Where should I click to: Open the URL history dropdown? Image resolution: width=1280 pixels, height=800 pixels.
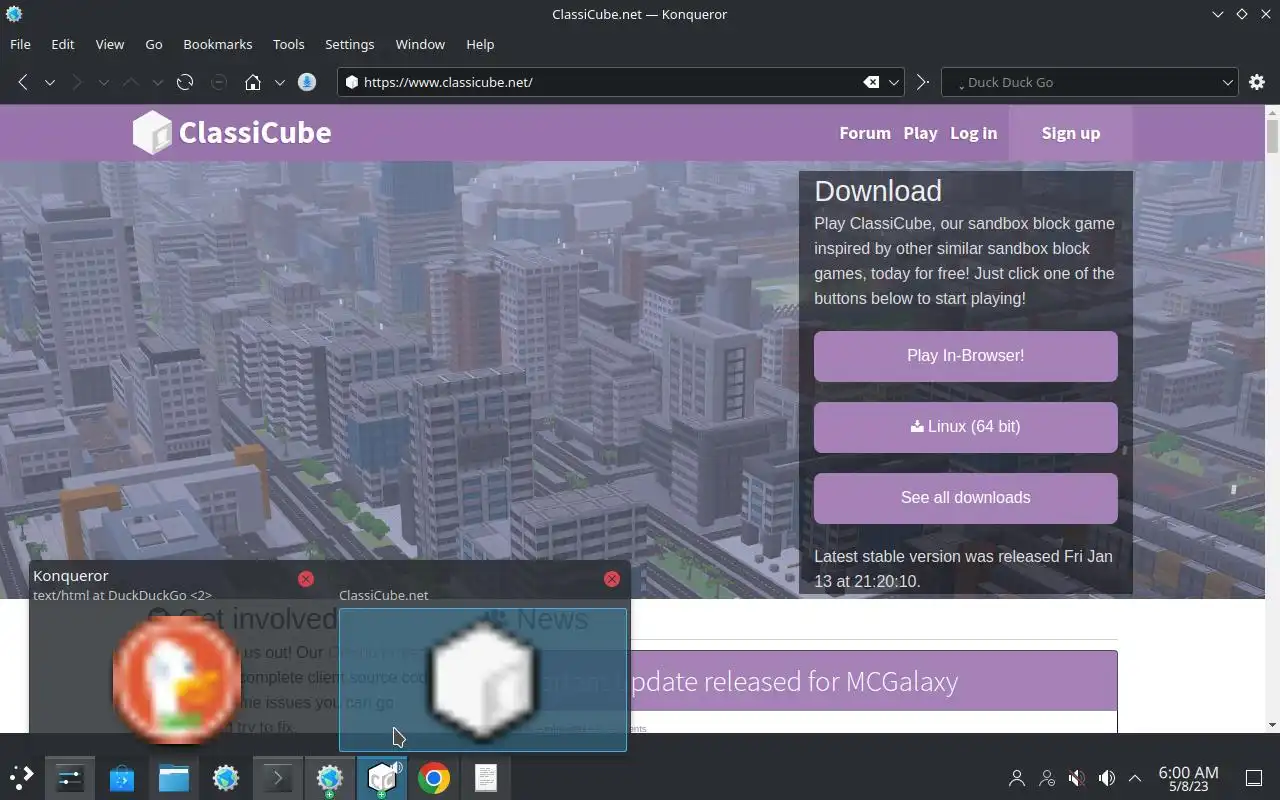[x=895, y=82]
